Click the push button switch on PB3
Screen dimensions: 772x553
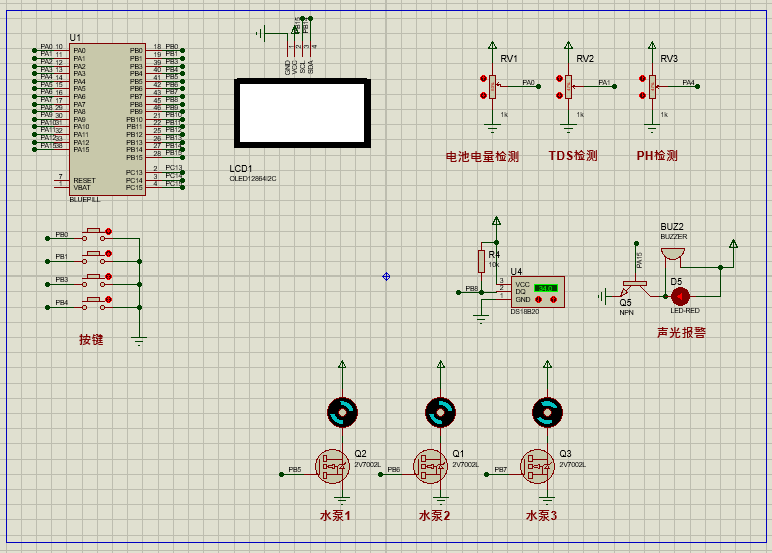pyautogui.click(x=94, y=281)
